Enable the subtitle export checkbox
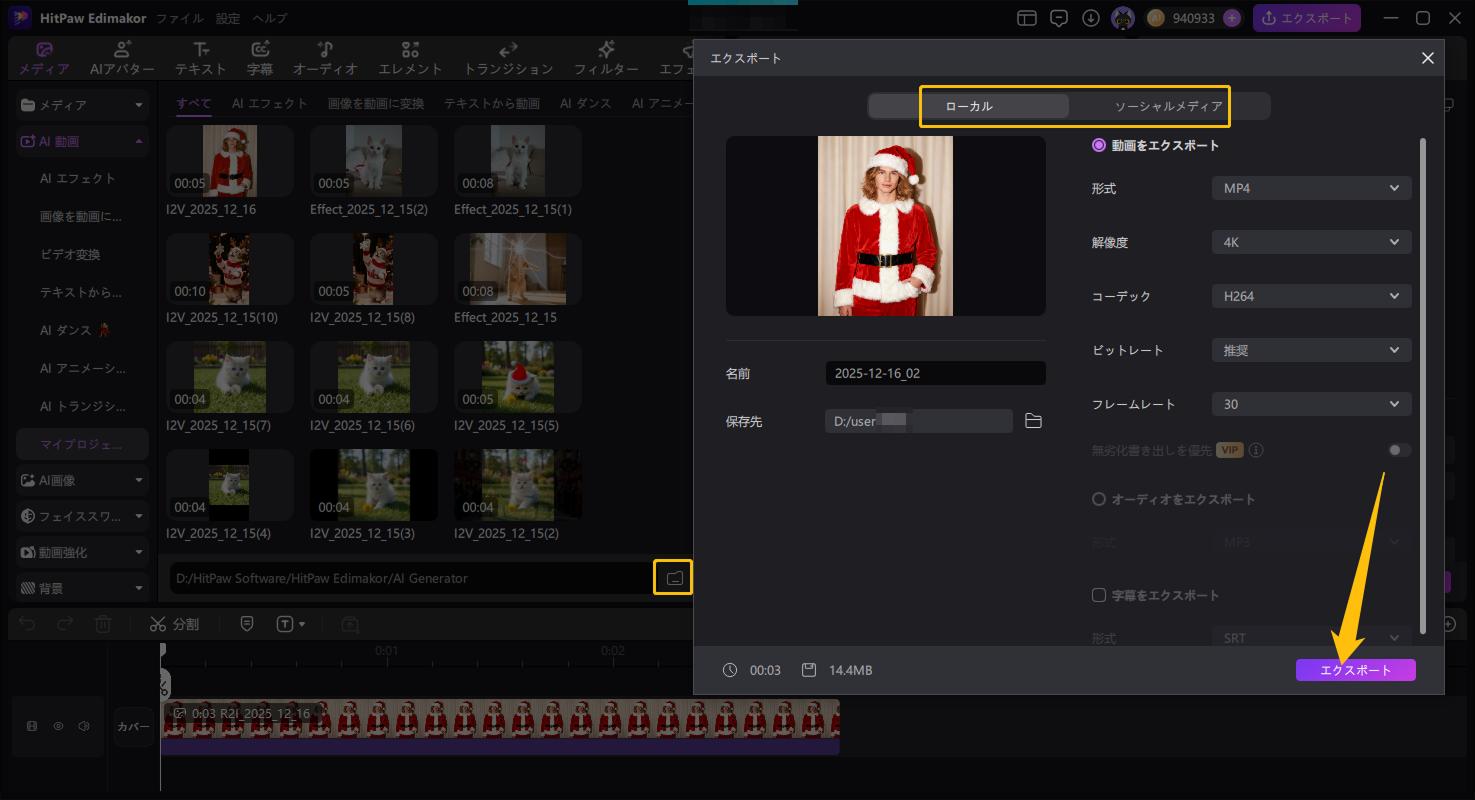This screenshot has width=1475, height=800. point(1099,595)
